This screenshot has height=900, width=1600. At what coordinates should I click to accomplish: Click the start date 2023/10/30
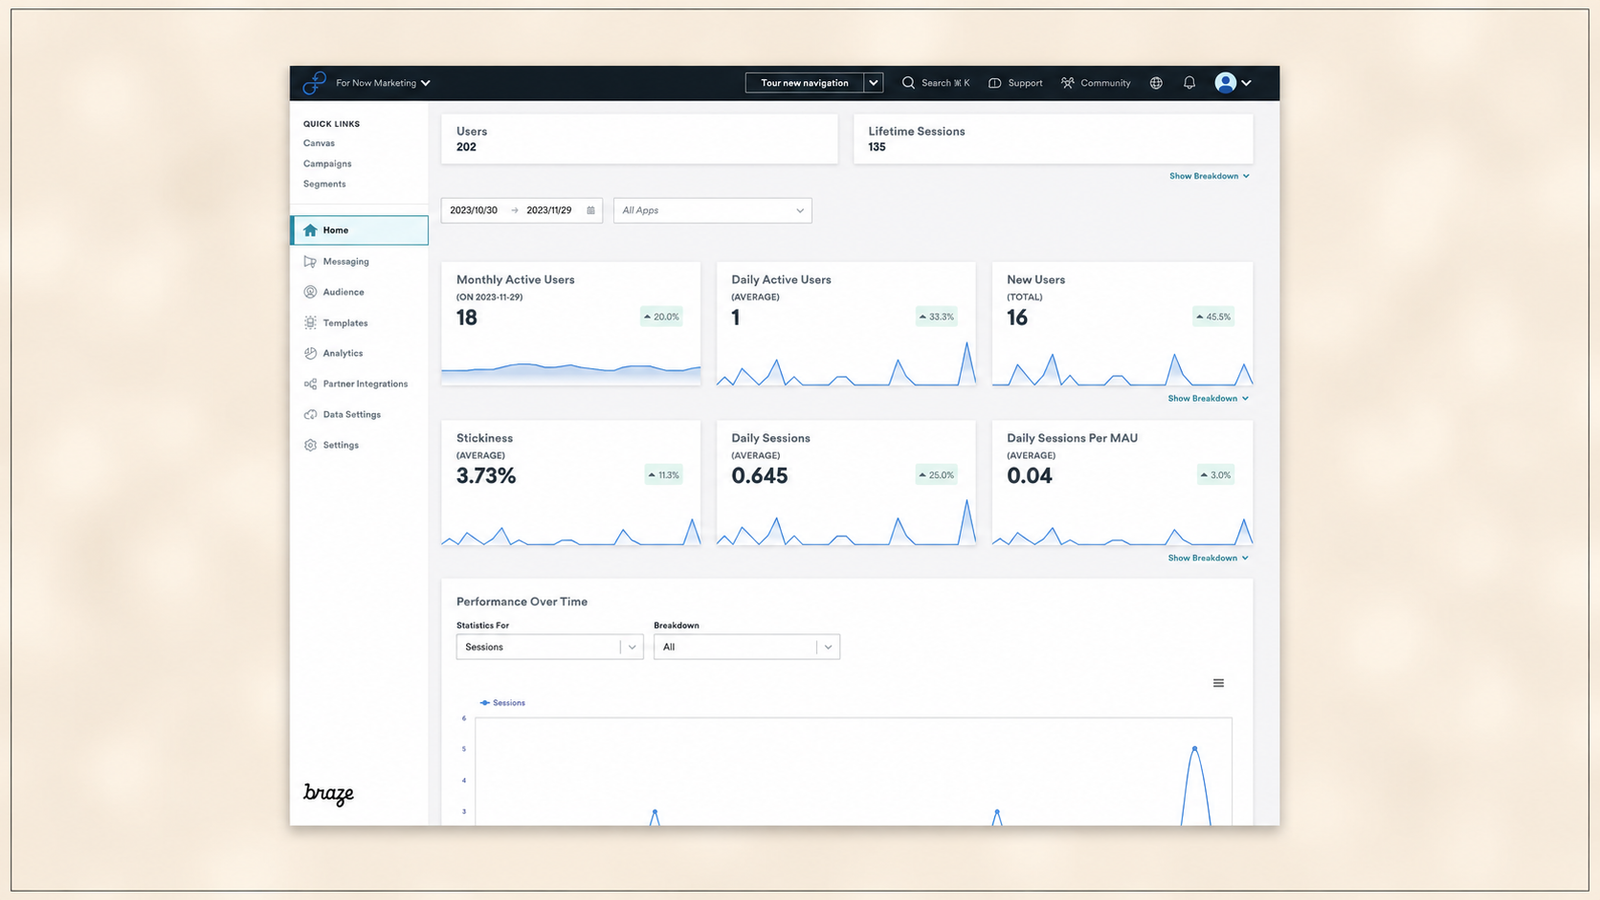coord(473,210)
